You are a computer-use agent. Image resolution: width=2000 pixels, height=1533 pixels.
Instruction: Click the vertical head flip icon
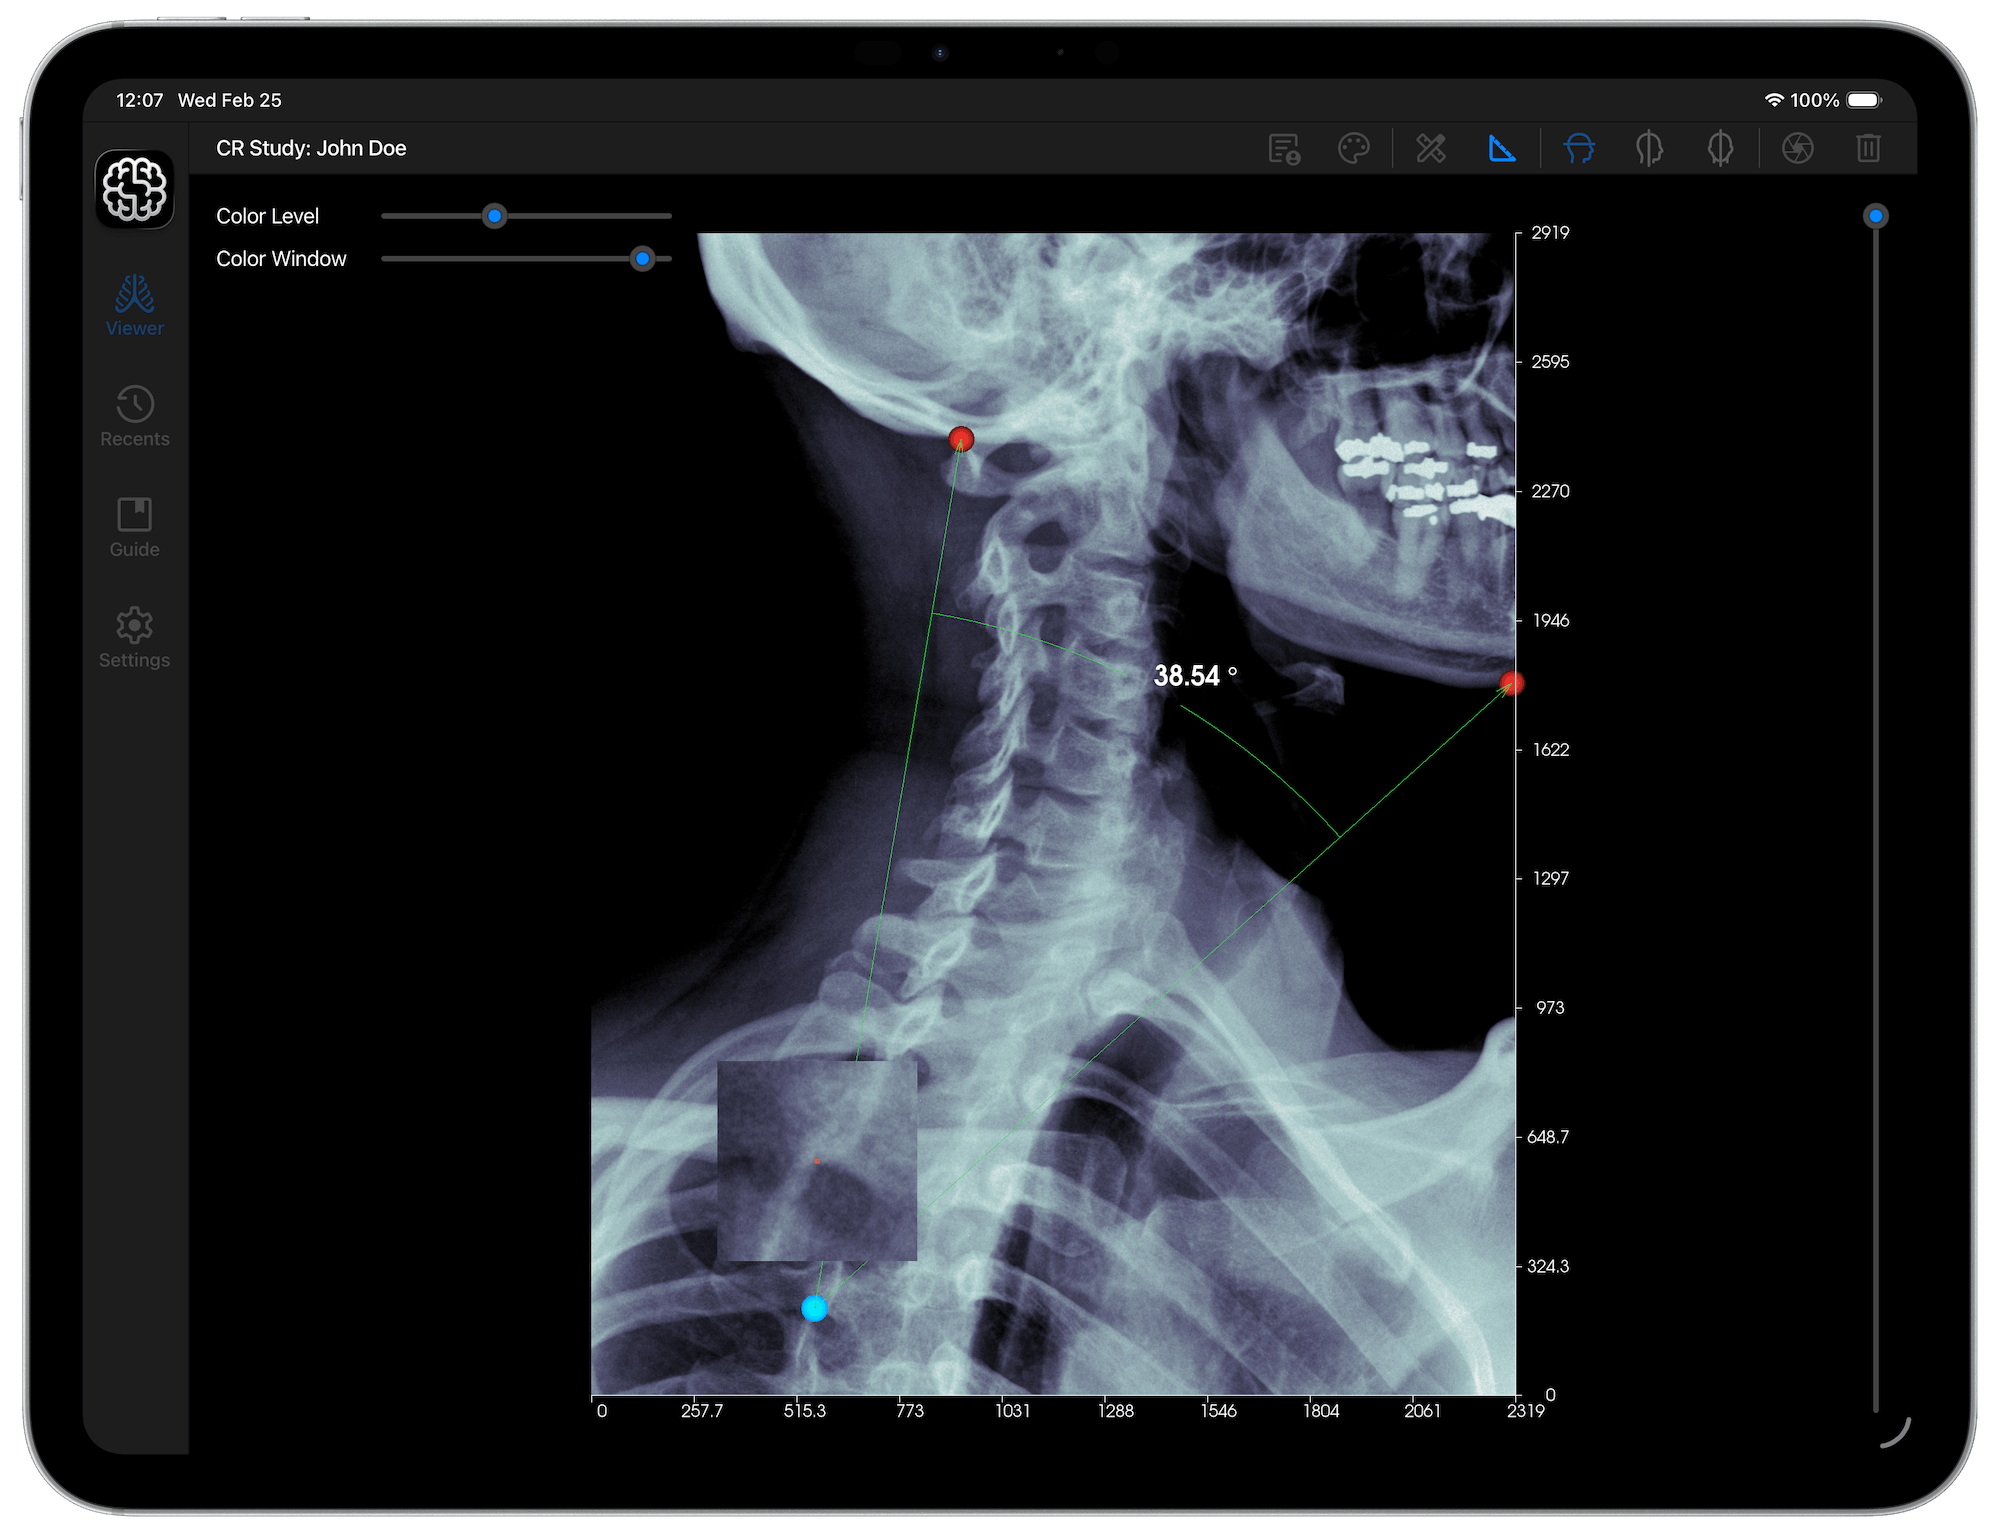click(x=1648, y=149)
